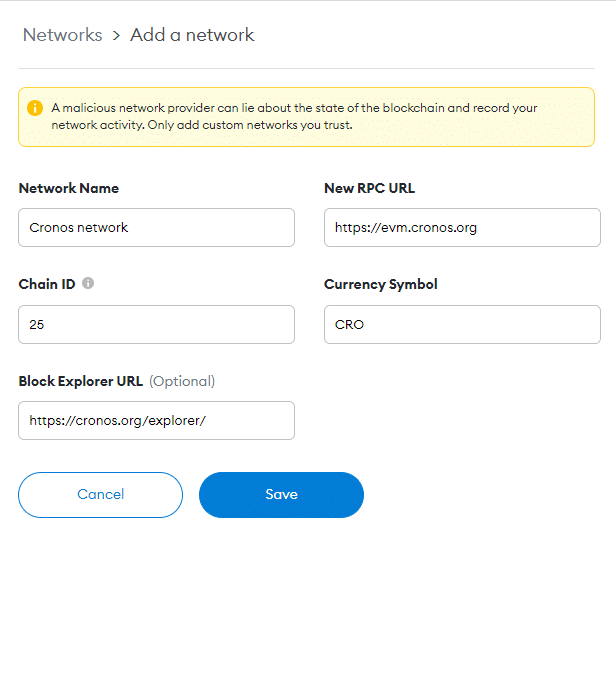Screen dimensions: 616x680
Task: Click the (Optional) hint text
Action: [x=182, y=381]
